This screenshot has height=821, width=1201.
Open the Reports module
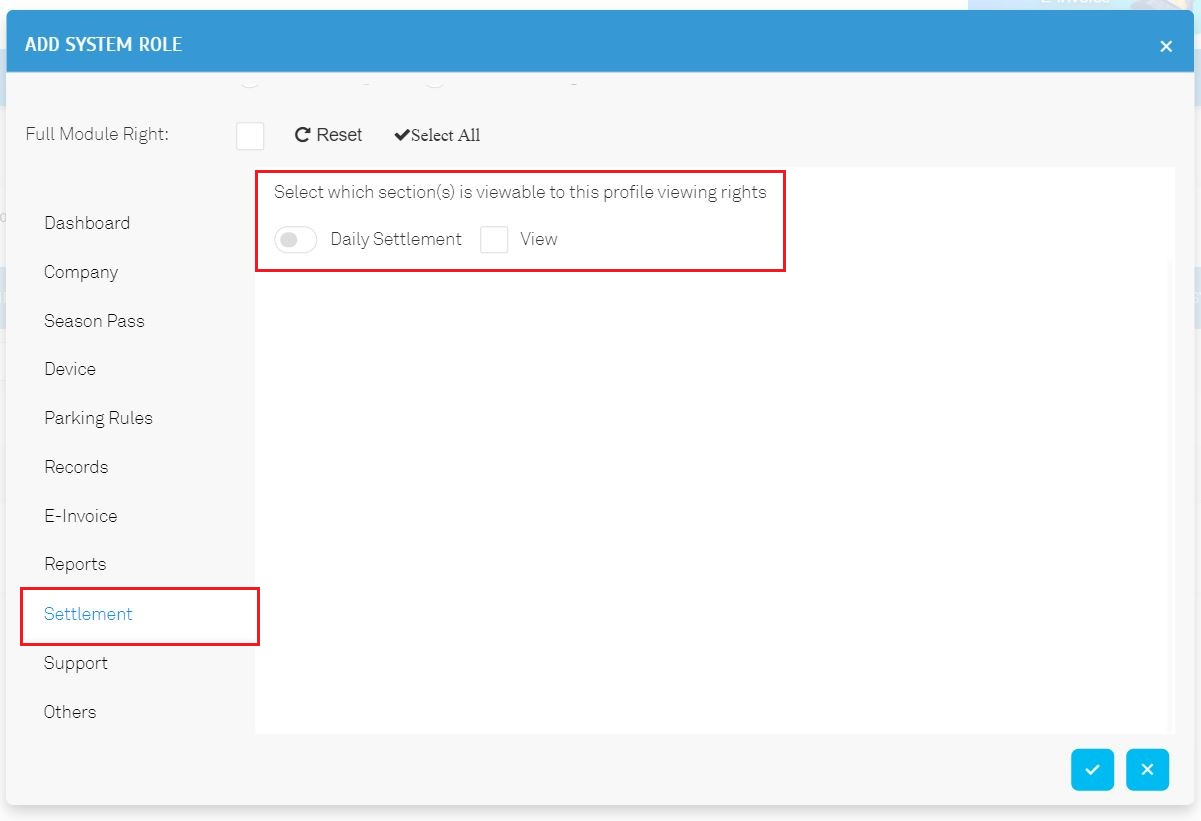(x=75, y=564)
